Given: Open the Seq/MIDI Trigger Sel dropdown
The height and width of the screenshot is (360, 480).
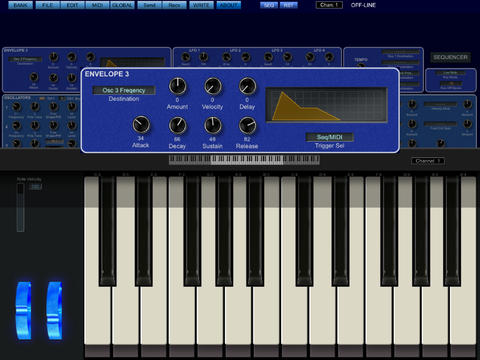Looking at the screenshot, I should click(329, 137).
